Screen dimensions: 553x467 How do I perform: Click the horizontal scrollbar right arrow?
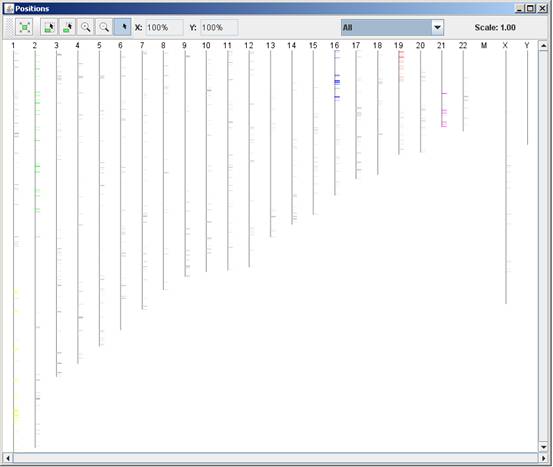point(543,458)
